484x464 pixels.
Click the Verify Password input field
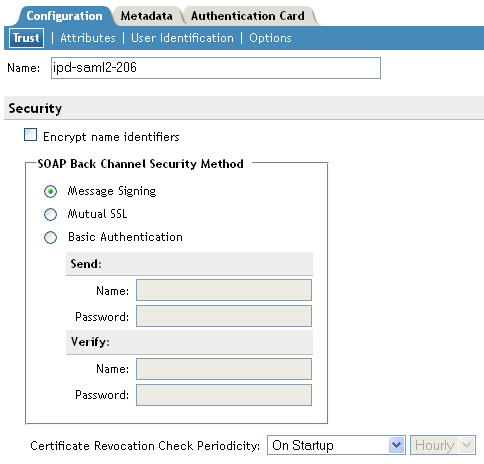coord(224,395)
